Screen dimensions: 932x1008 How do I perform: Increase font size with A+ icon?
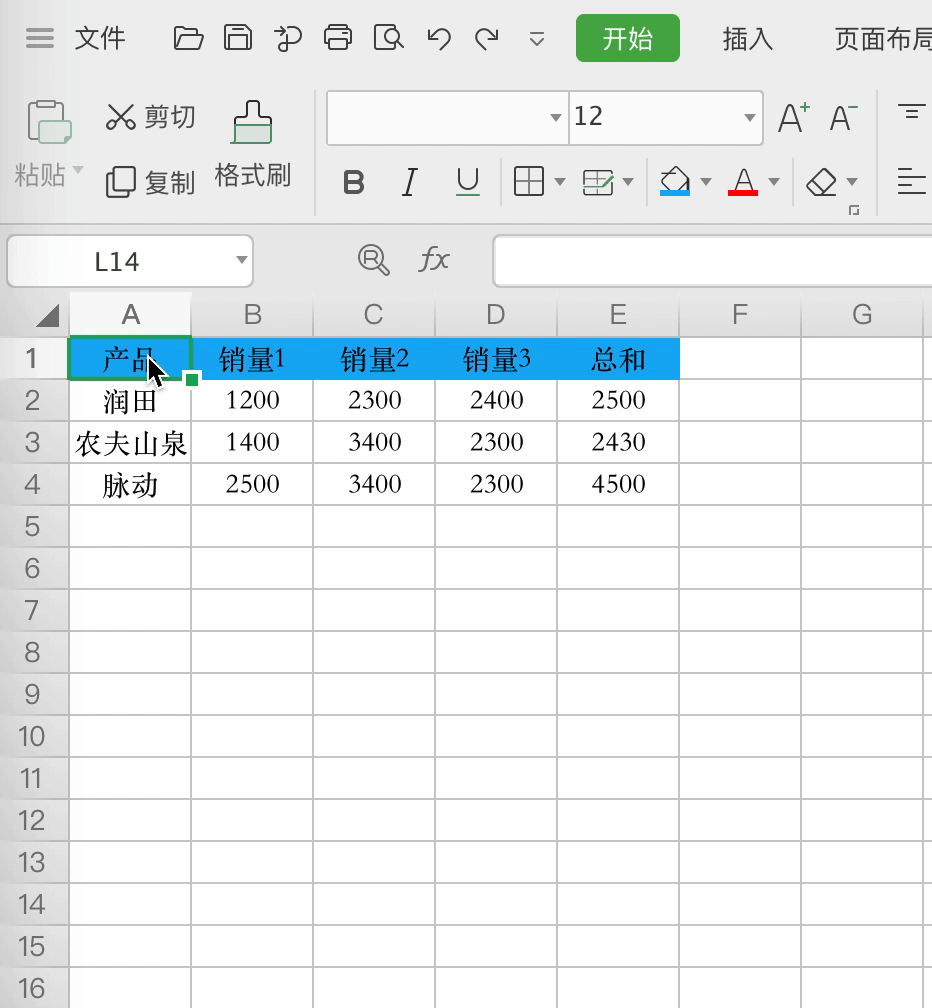click(793, 118)
